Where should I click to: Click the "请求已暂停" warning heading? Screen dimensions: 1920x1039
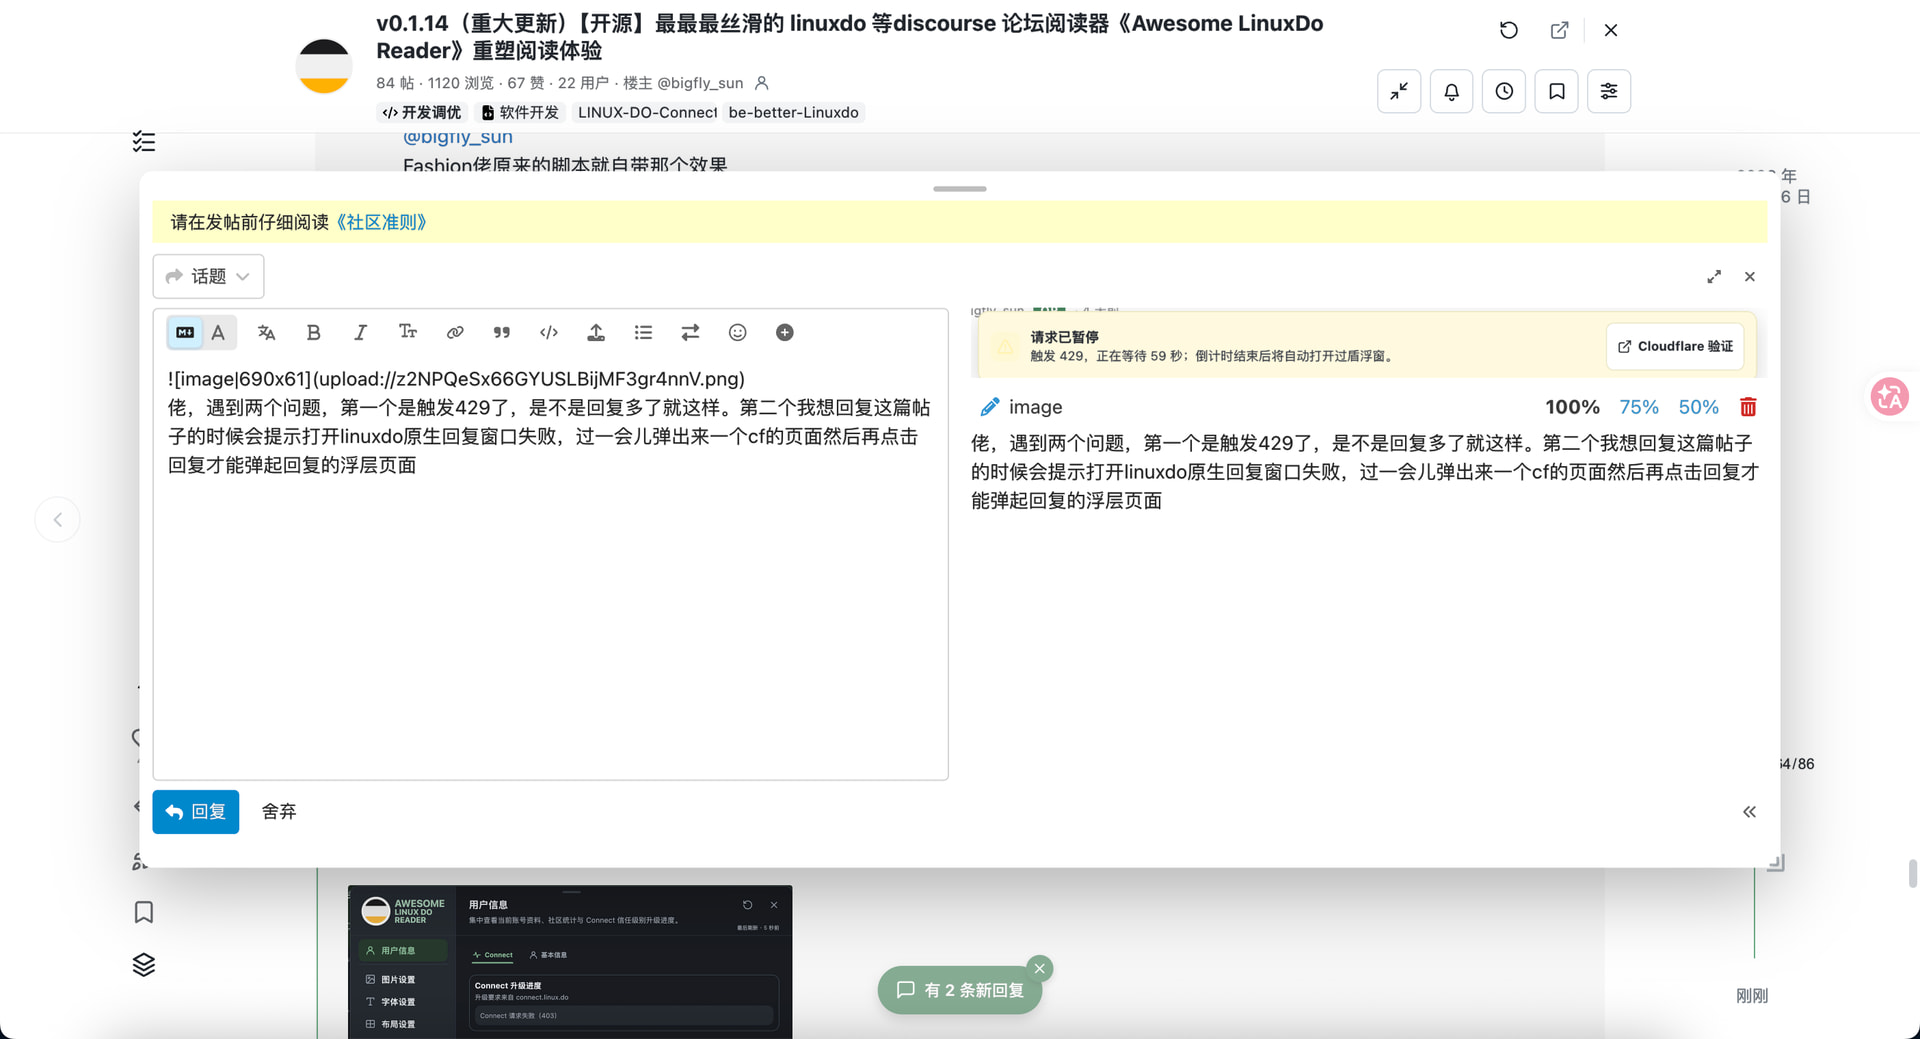coord(1064,337)
